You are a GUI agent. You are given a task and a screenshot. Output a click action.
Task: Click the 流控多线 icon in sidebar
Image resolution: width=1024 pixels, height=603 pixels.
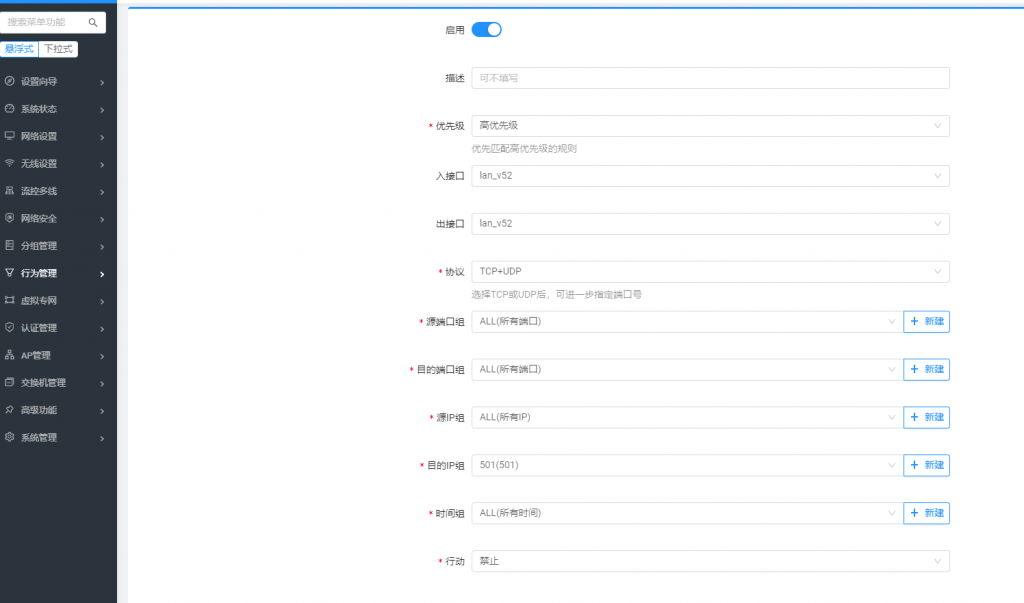coord(9,191)
